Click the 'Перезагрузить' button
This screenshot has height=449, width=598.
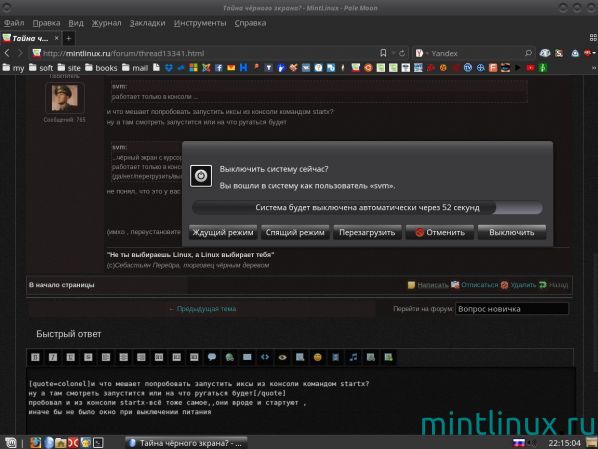tap(367, 232)
